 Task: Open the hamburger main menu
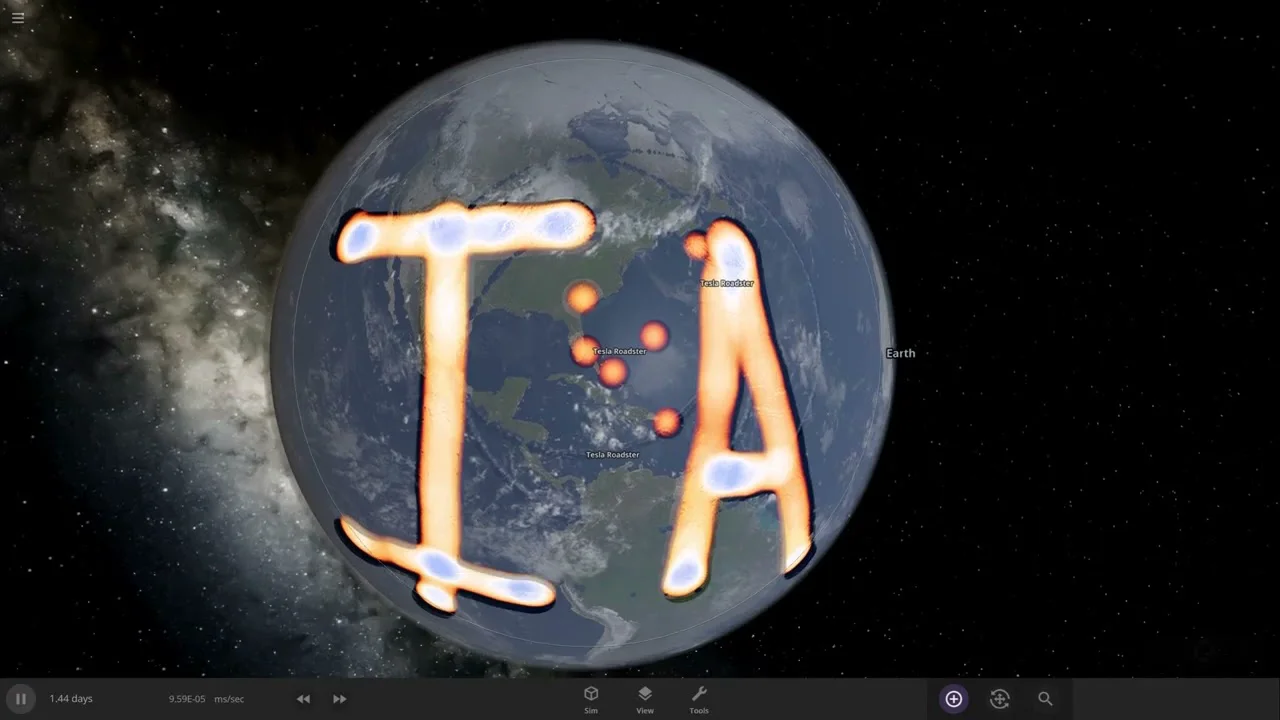point(18,18)
